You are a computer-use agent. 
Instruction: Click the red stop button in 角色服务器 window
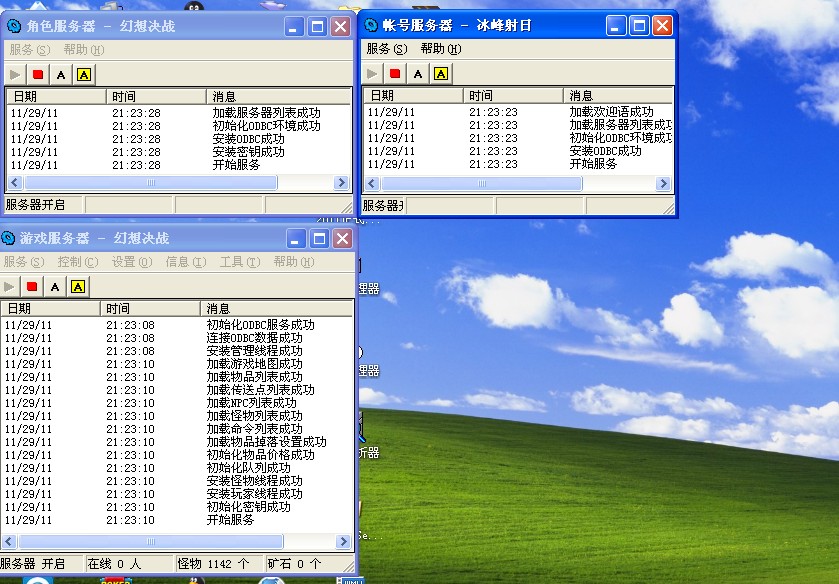(38, 74)
